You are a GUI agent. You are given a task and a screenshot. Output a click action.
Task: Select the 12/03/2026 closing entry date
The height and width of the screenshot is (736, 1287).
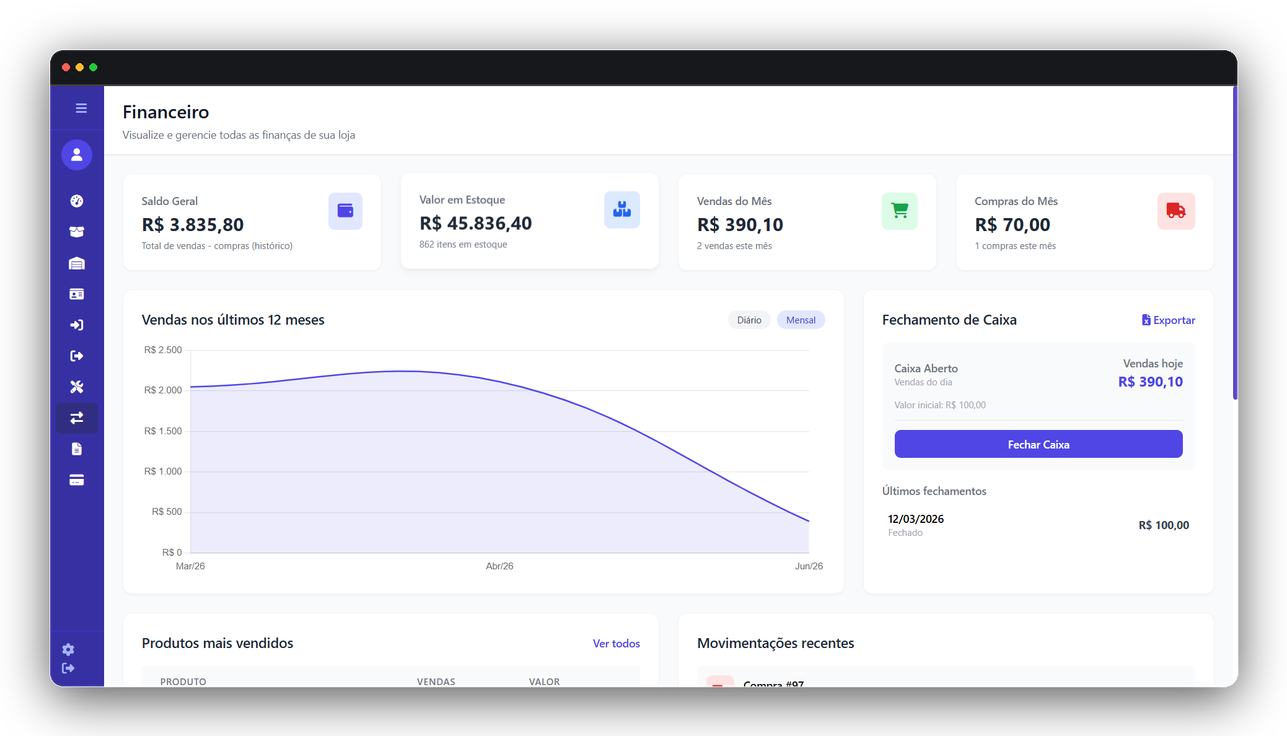coord(916,519)
